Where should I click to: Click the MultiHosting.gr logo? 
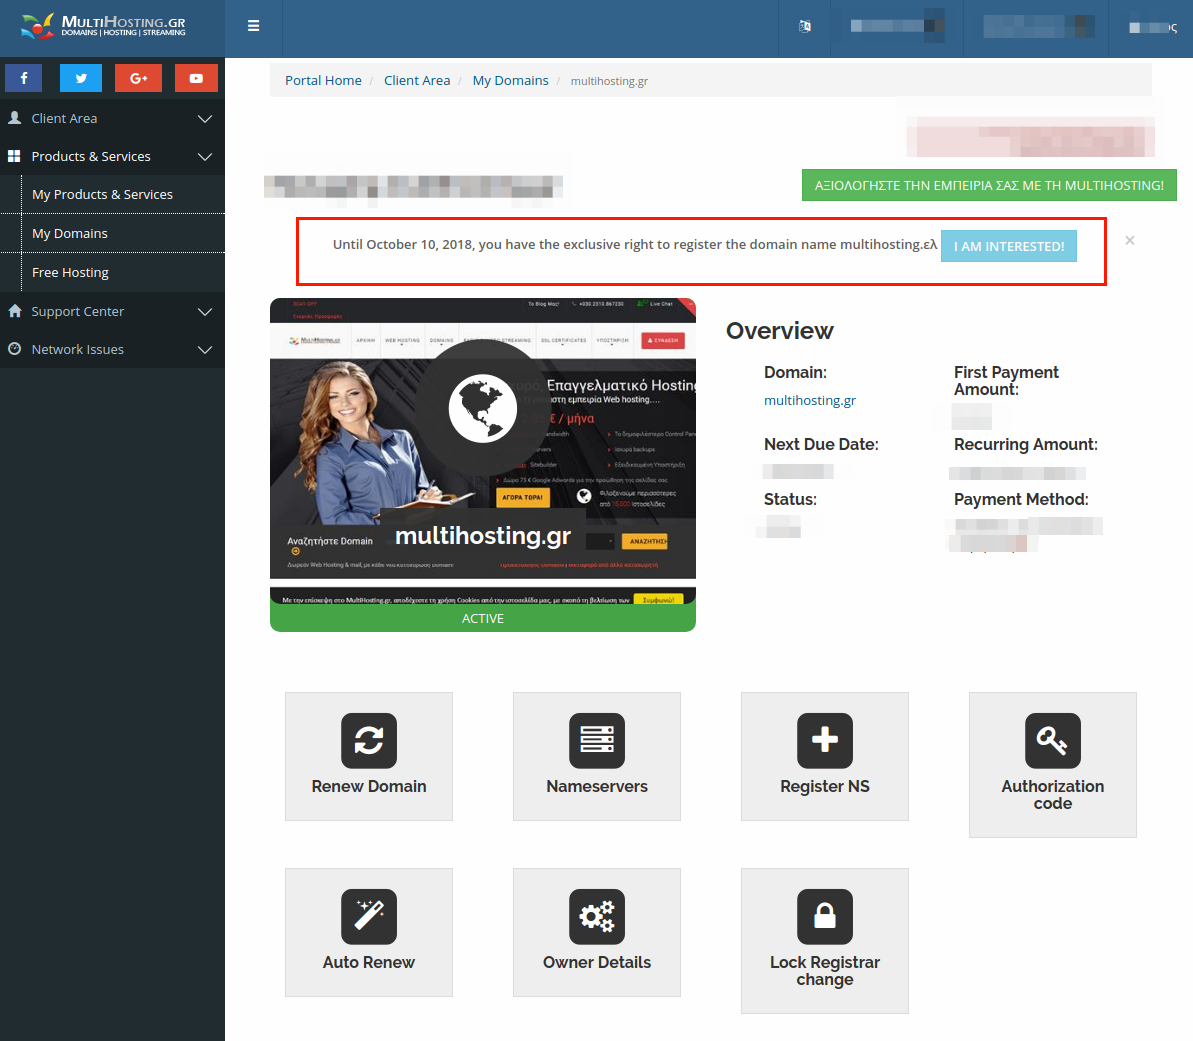coord(103,26)
